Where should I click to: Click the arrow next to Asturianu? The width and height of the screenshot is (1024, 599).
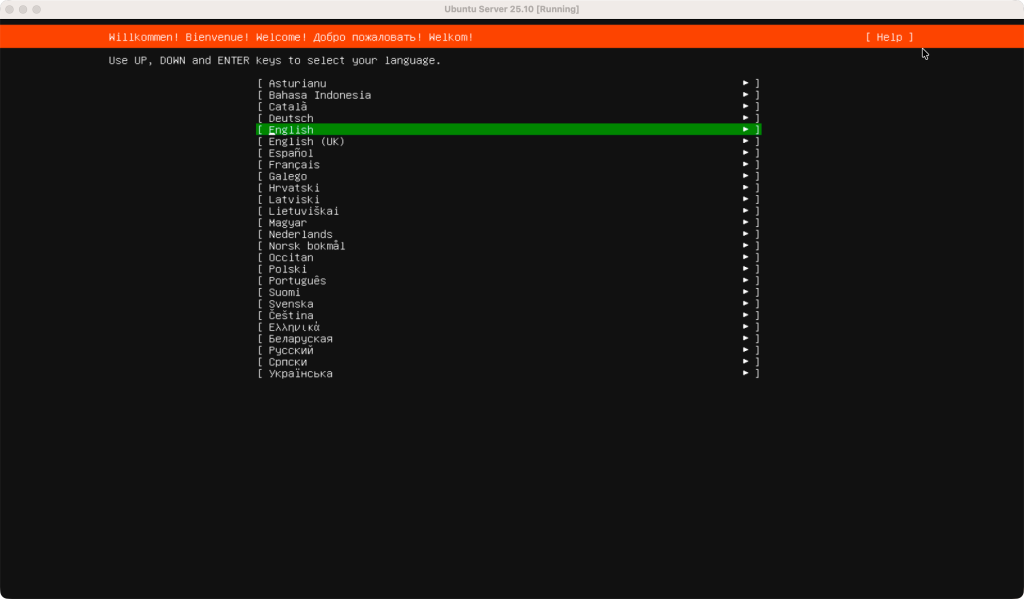[746, 83]
